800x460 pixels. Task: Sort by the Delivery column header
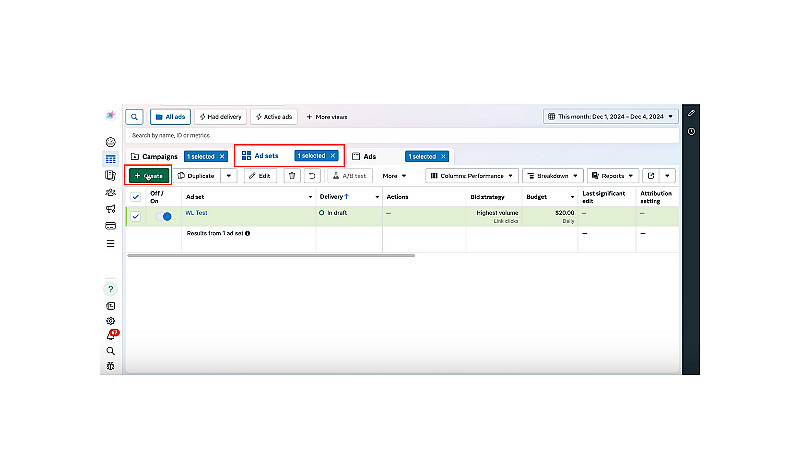tap(334, 197)
